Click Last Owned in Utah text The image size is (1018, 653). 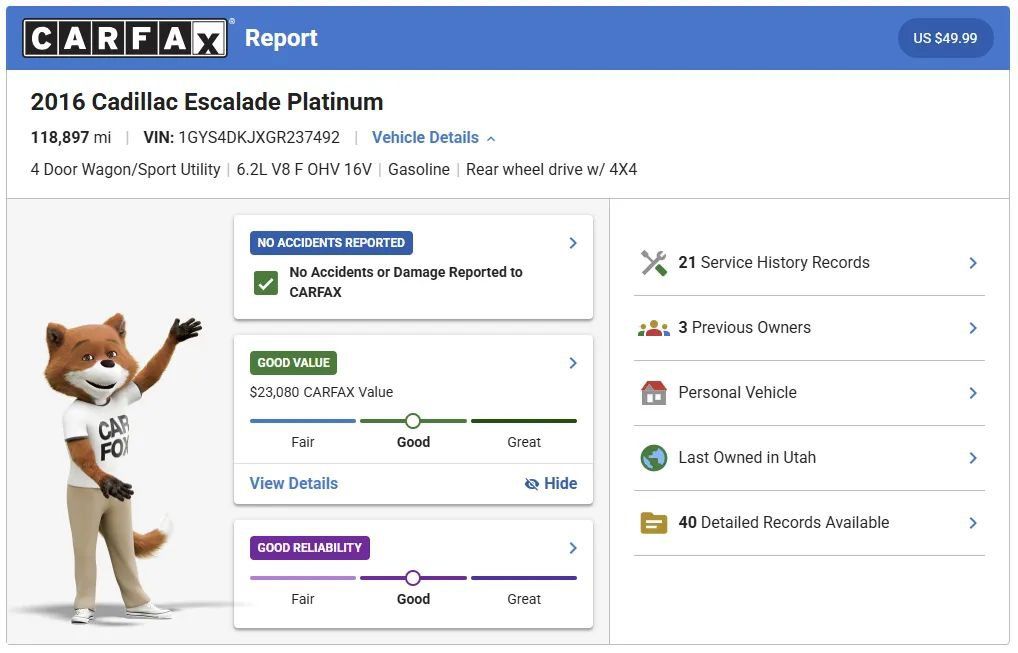(x=747, y=457)
